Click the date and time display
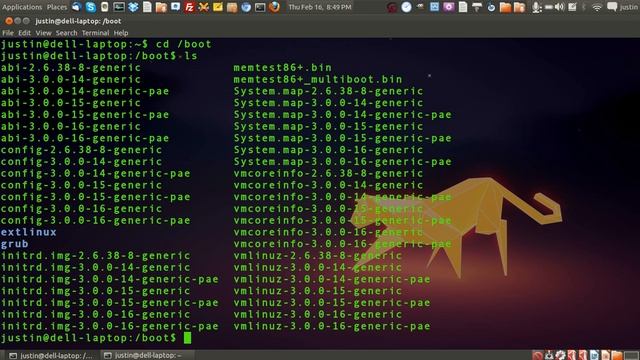Viewport: 640px width, 360px height. pos(320,7)
